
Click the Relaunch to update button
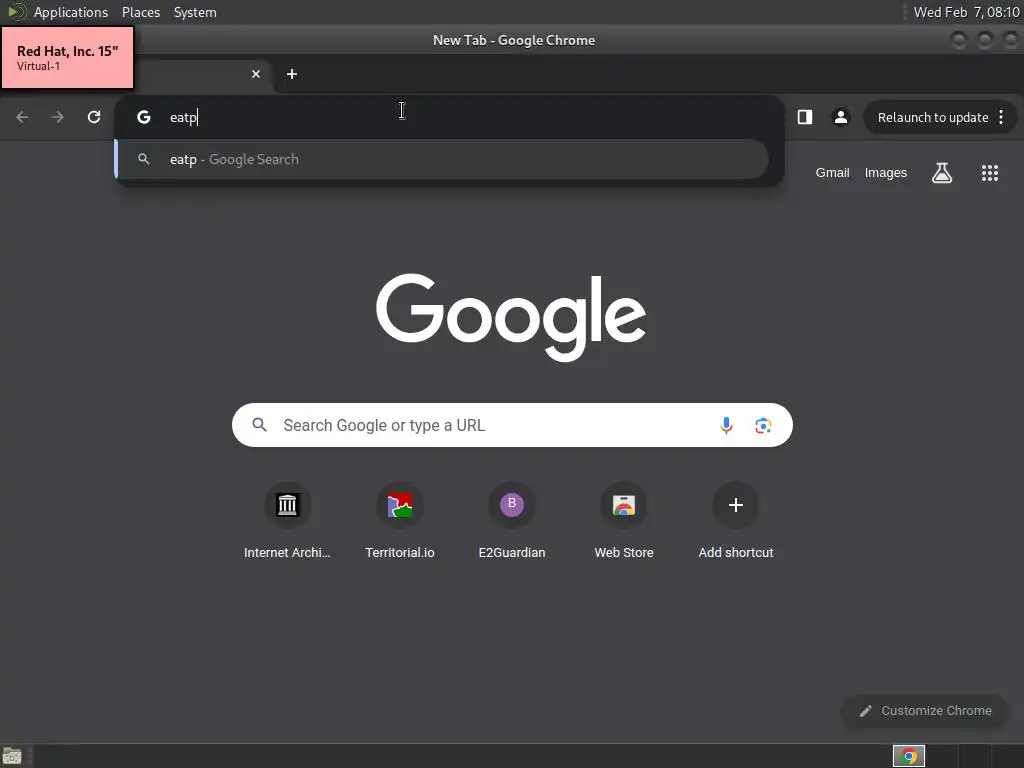click(x=933, y=118)
